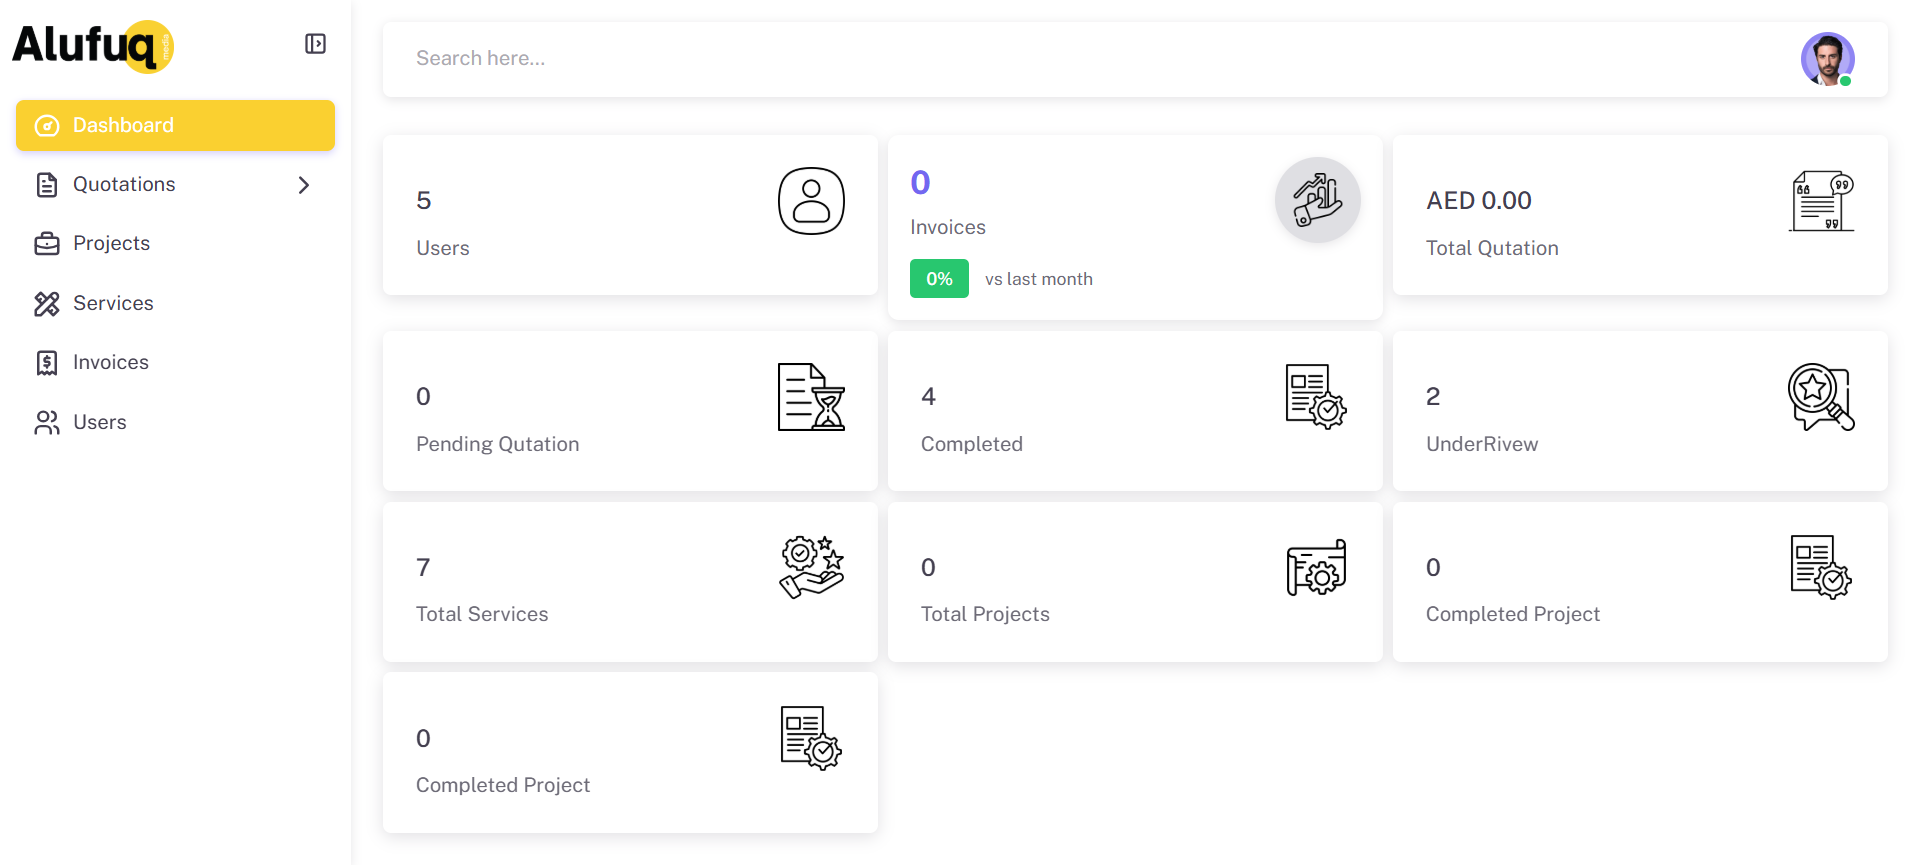
Task: Click the invoice icon on Total Qutation card
Action: (1821, 200)
